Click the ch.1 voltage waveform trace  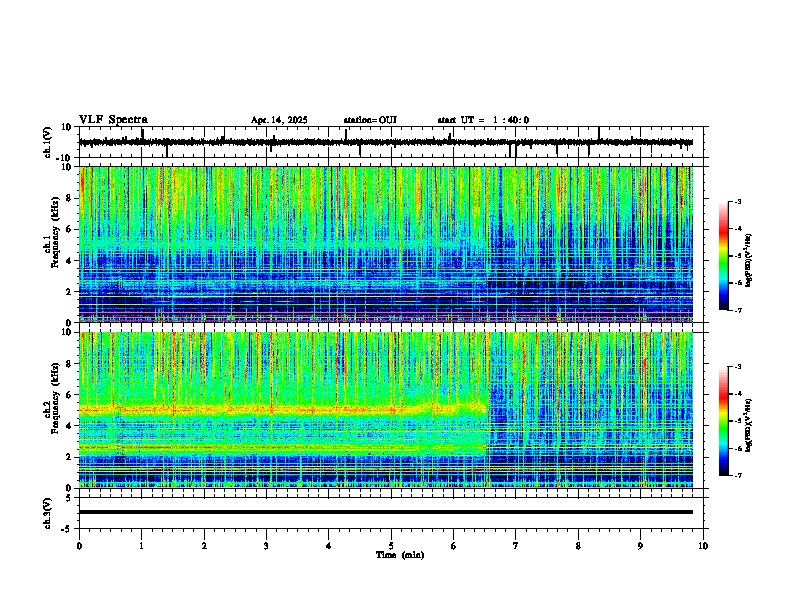coord(385,142)
